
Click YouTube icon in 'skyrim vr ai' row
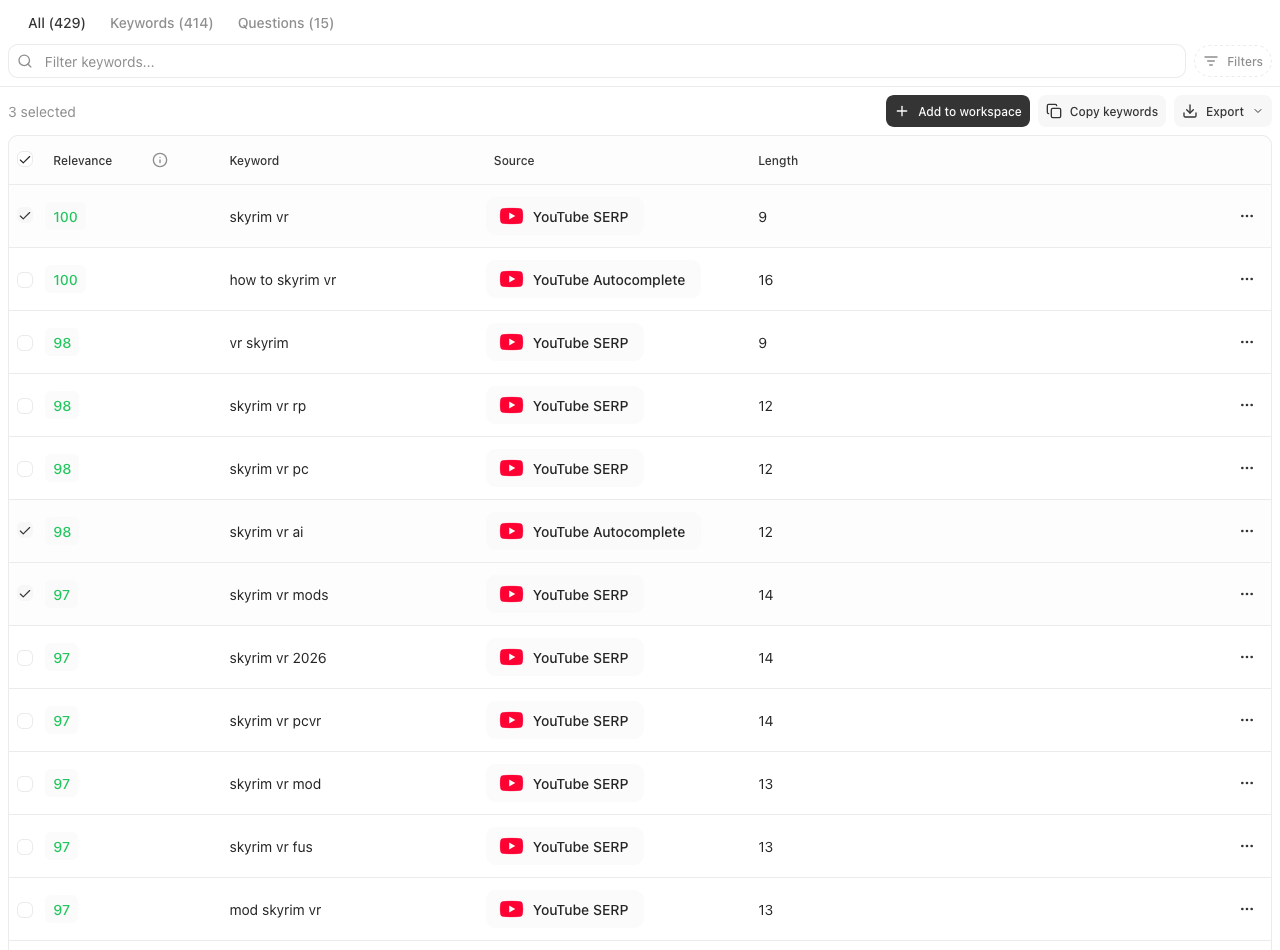pyautogui.click(x=511, y=531)
